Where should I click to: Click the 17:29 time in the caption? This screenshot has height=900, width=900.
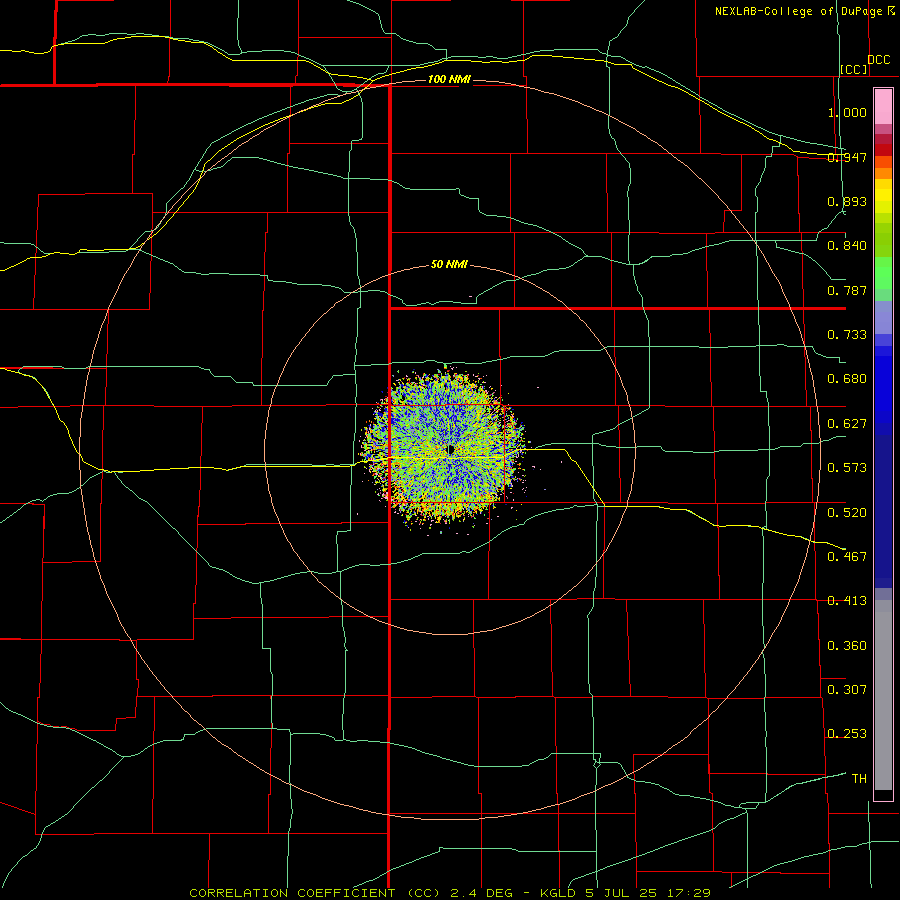pos(688,893)
